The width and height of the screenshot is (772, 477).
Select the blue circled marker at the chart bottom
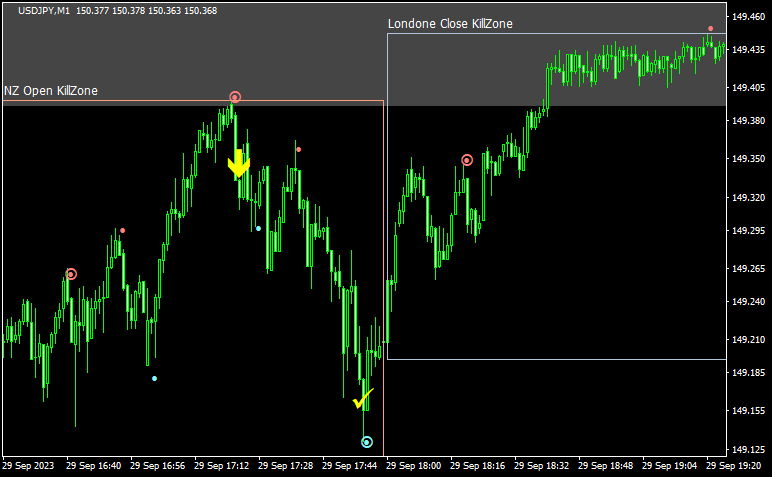[x=367, y=441]
